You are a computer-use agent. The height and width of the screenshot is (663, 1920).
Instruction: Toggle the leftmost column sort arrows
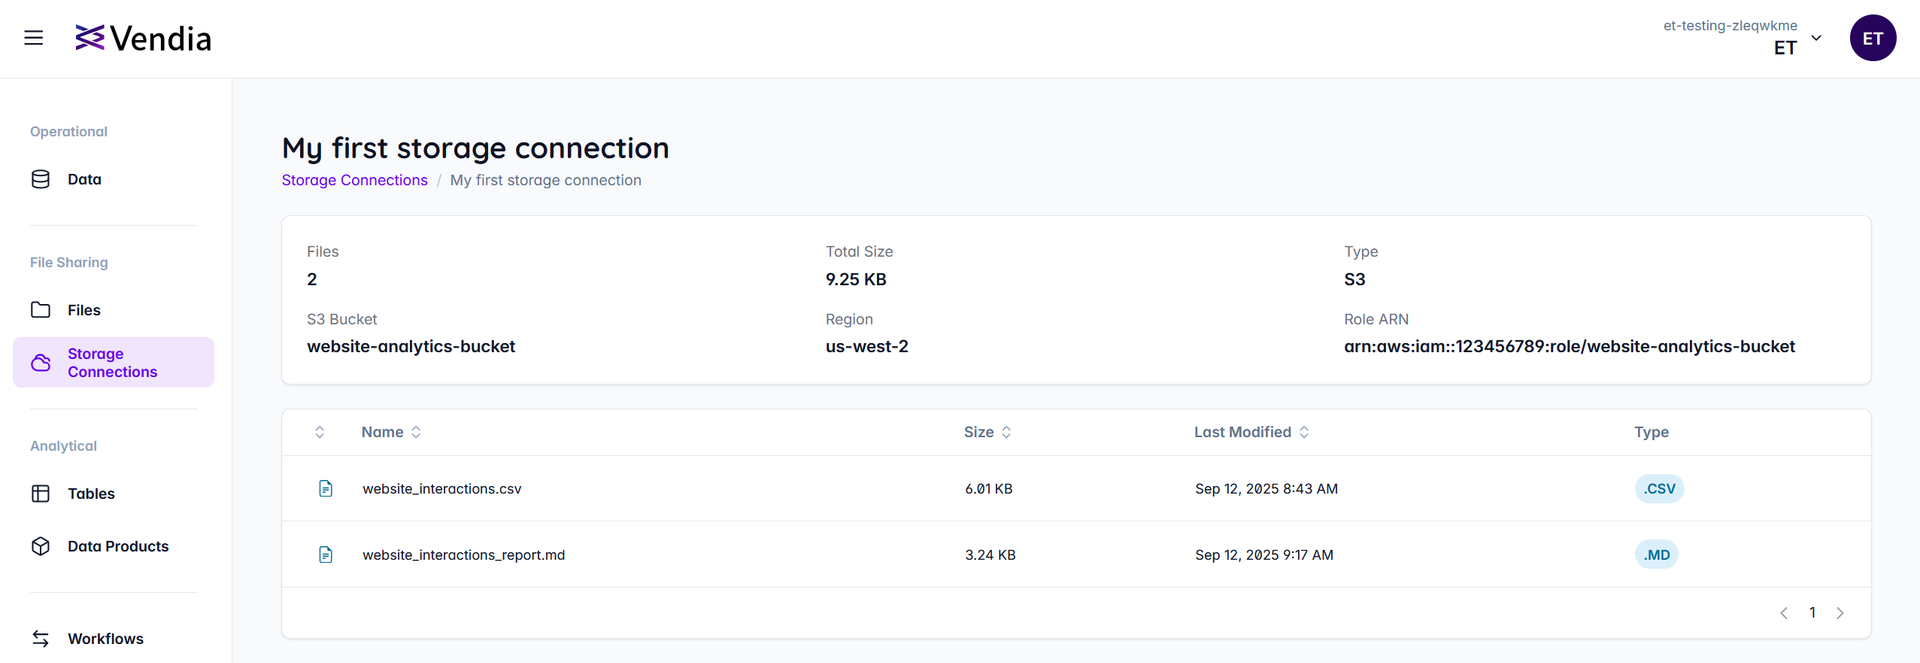point(320,432)
